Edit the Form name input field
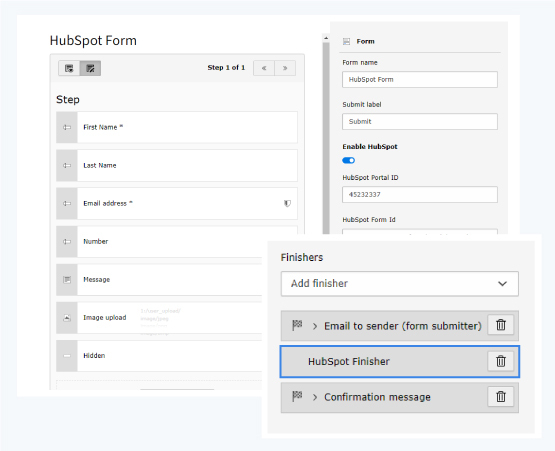 [420, 80]
